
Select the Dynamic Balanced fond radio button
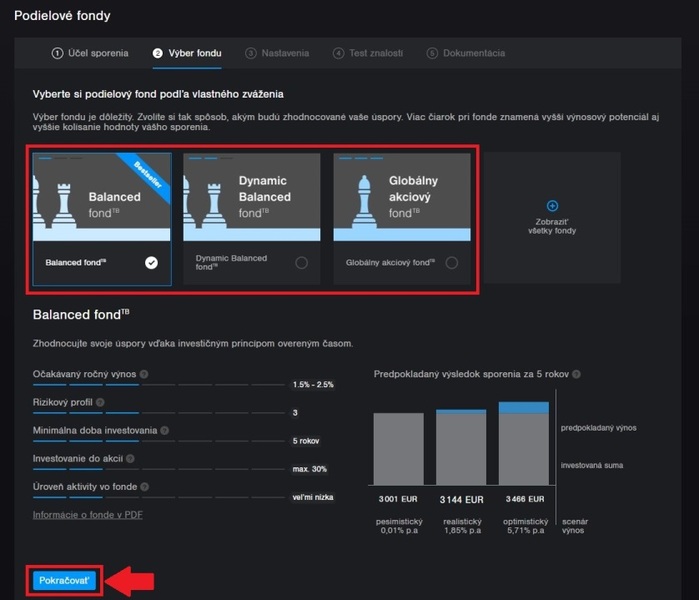coord(301,263)
